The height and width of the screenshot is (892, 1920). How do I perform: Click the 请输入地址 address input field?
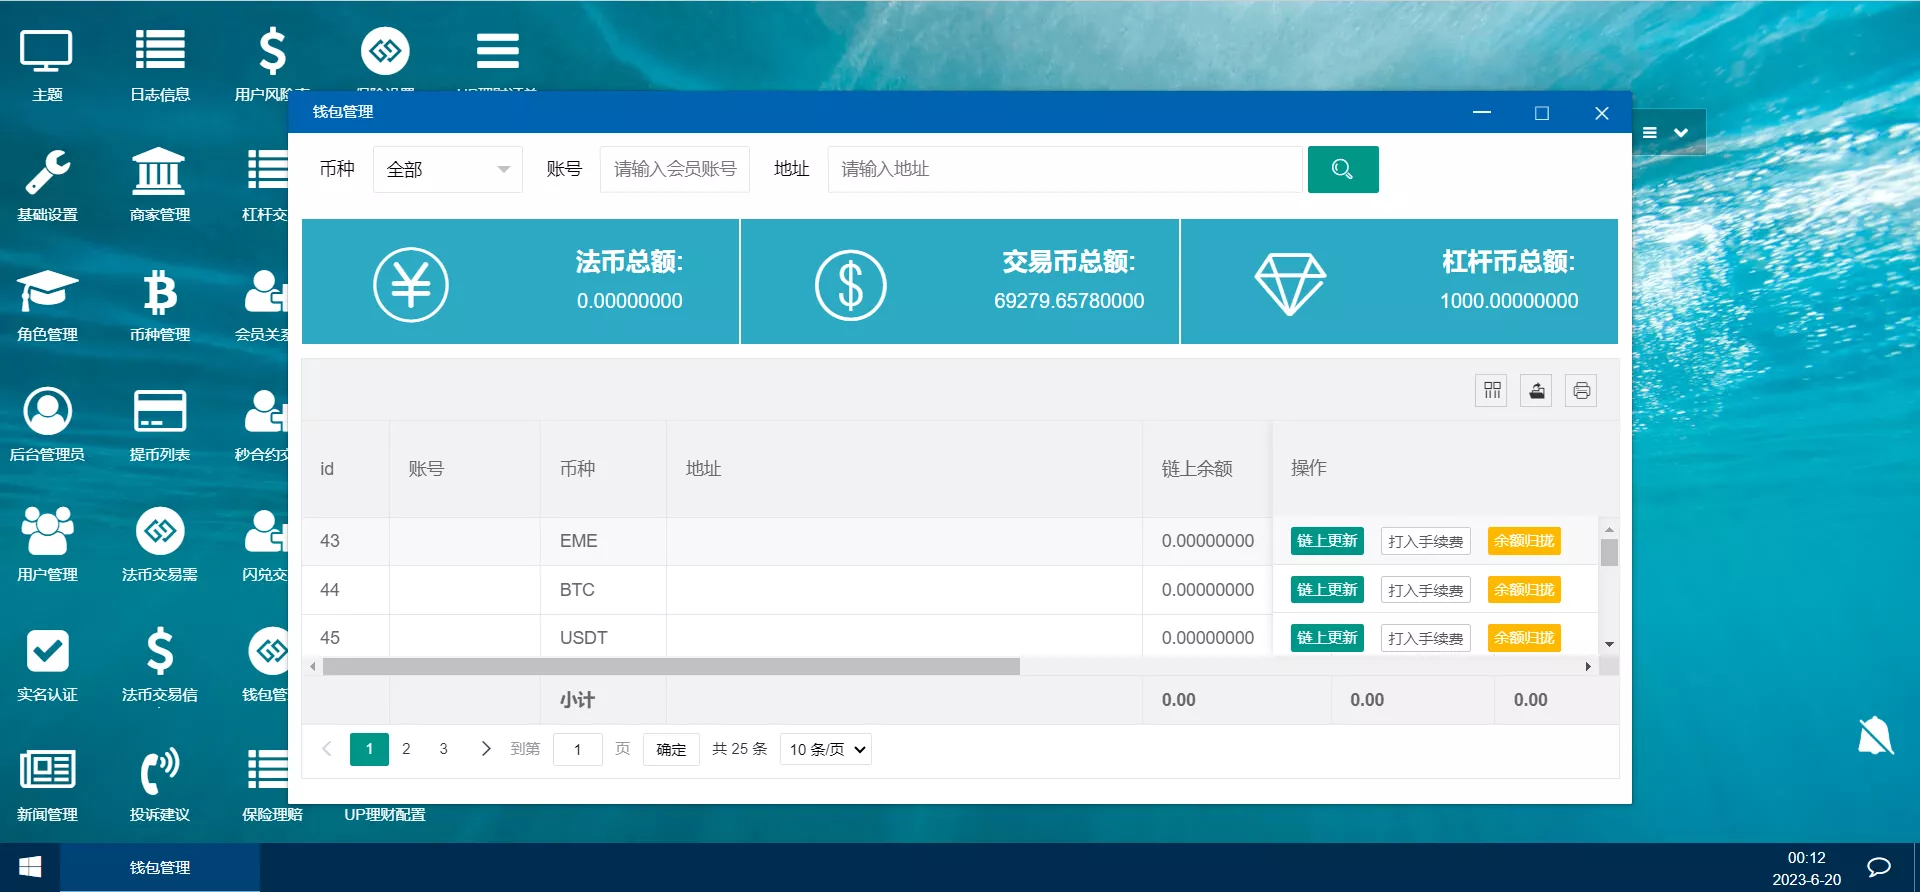1064,169
